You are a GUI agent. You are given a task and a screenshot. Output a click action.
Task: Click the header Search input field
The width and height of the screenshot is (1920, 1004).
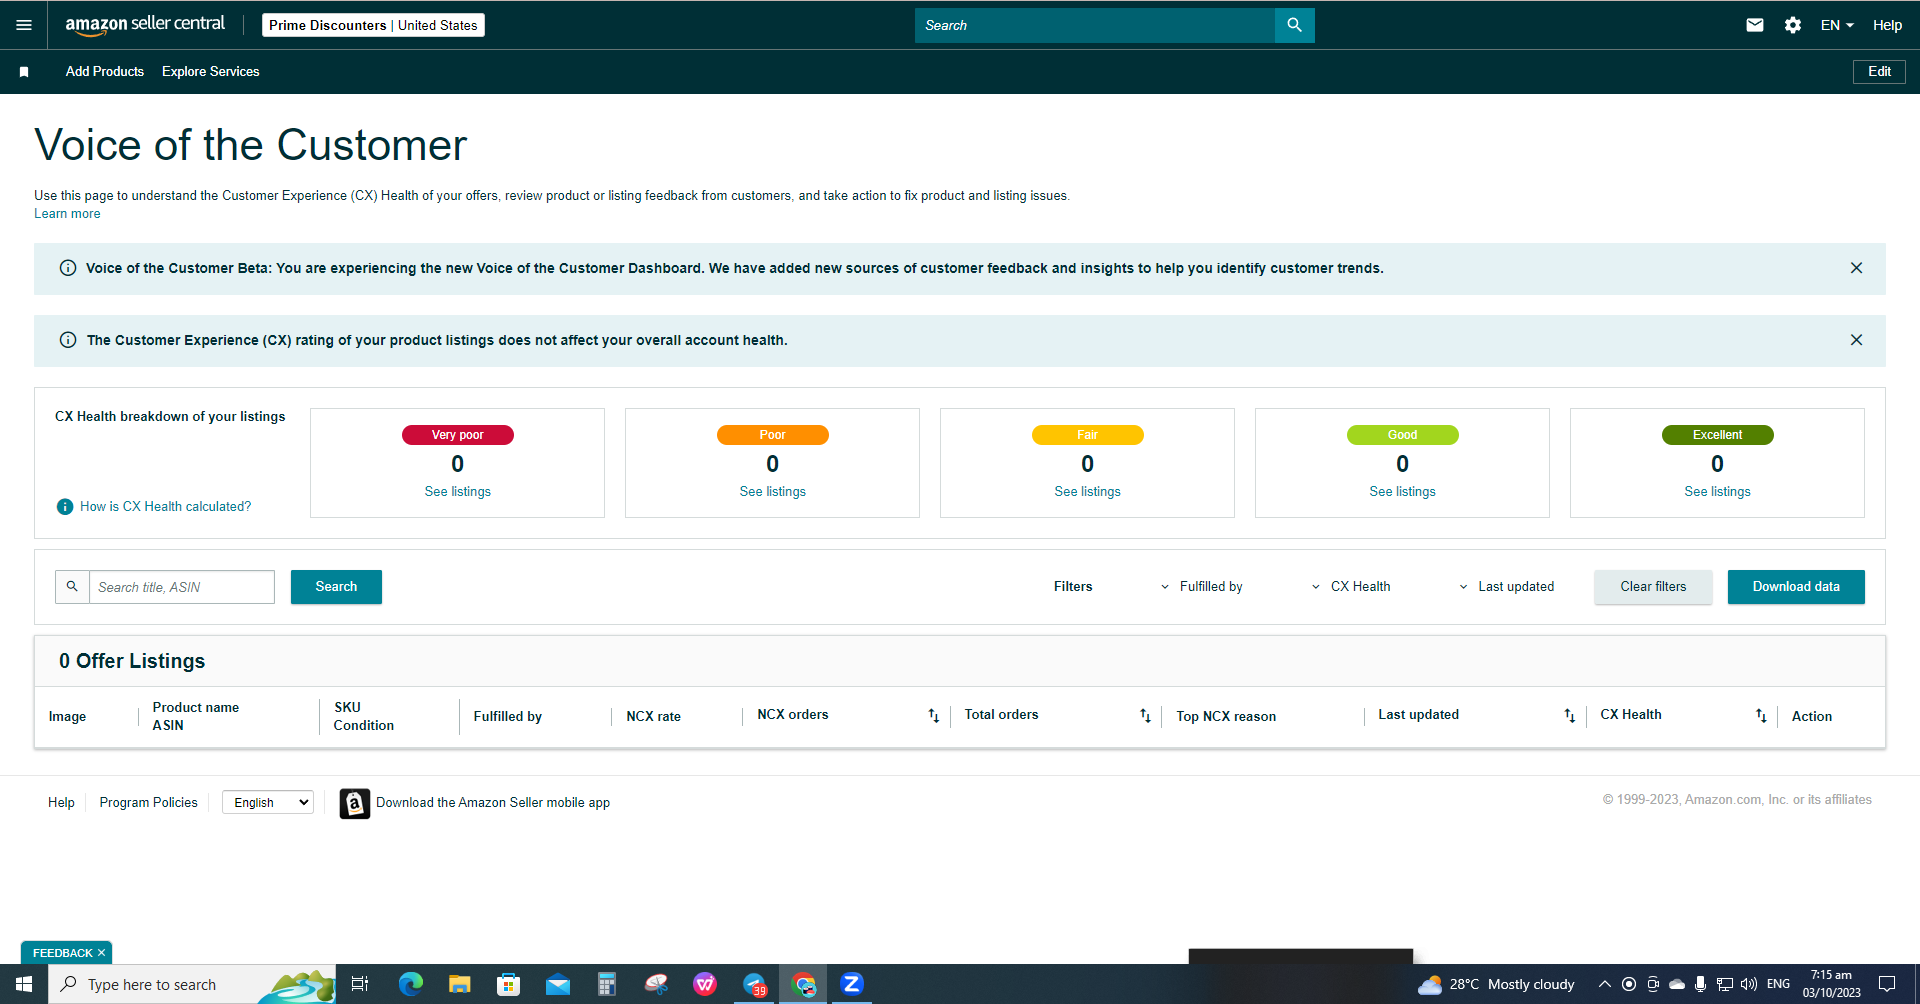pos(1095,25)
